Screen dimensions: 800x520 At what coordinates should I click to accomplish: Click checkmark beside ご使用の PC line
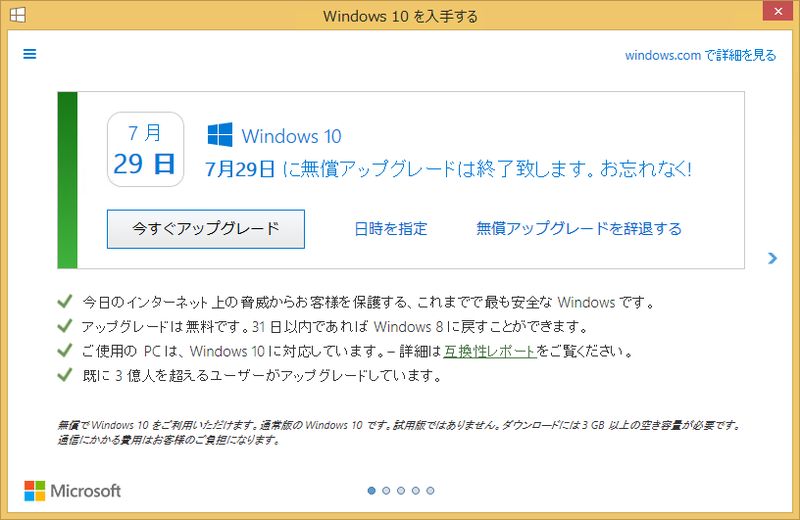pyautogui.click(x=65, y=350)
